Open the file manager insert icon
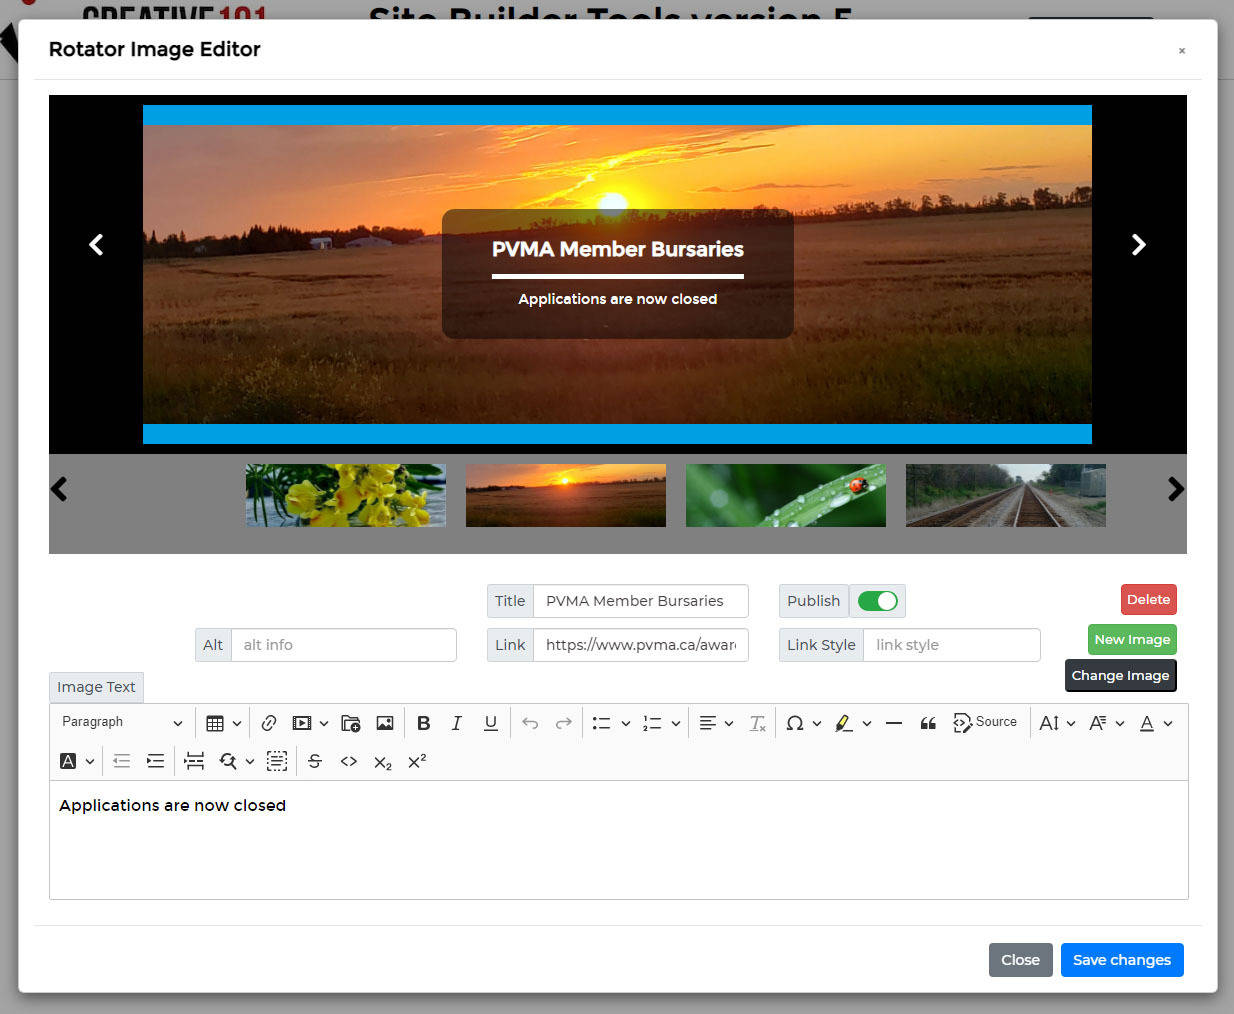The height and width of the screenshot is (1014, 1234). pos(350,723)
